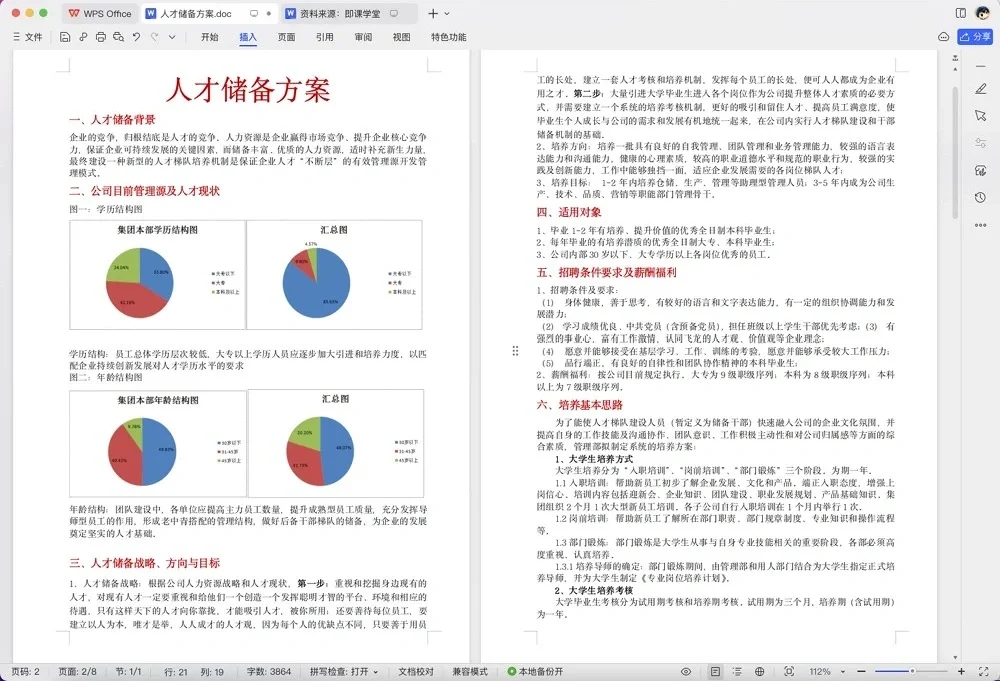Image resolution: width=1000 pixels, height=681 pixels.
Task: Open the 页面 ribbon tab
Action: (x=286, y=37)
